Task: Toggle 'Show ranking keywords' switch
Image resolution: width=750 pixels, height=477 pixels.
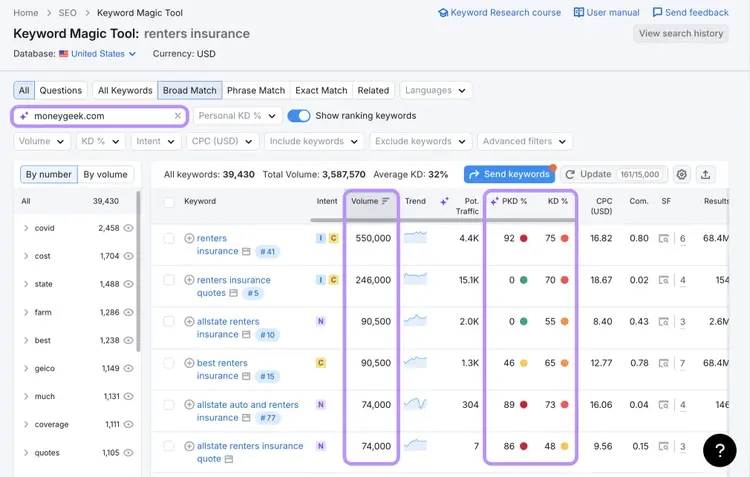Action: coord(299,116)
